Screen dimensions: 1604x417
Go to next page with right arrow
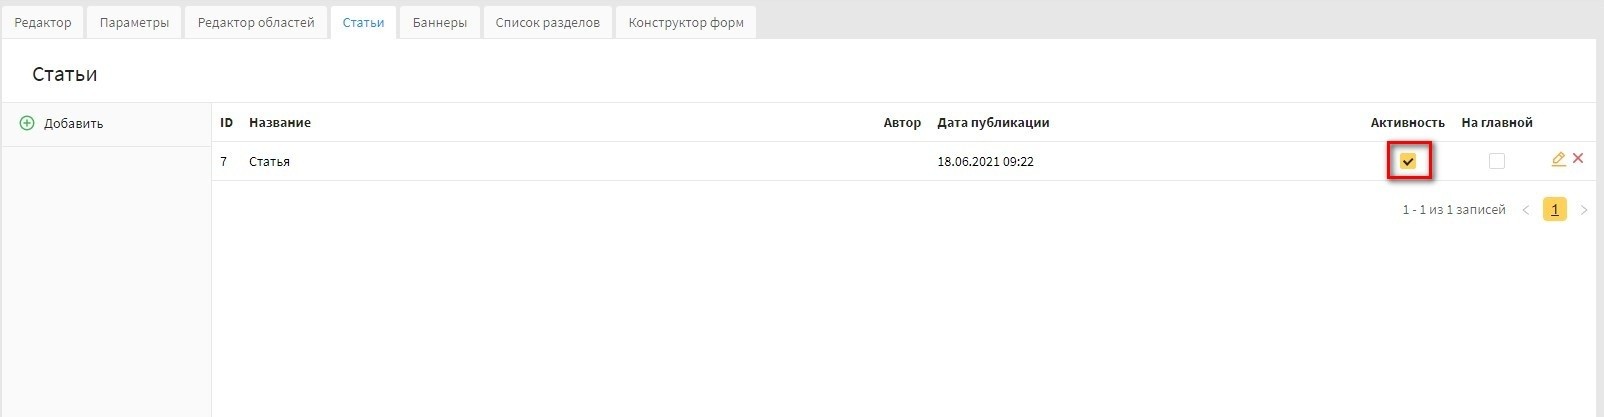click(x=1584, y=210)
